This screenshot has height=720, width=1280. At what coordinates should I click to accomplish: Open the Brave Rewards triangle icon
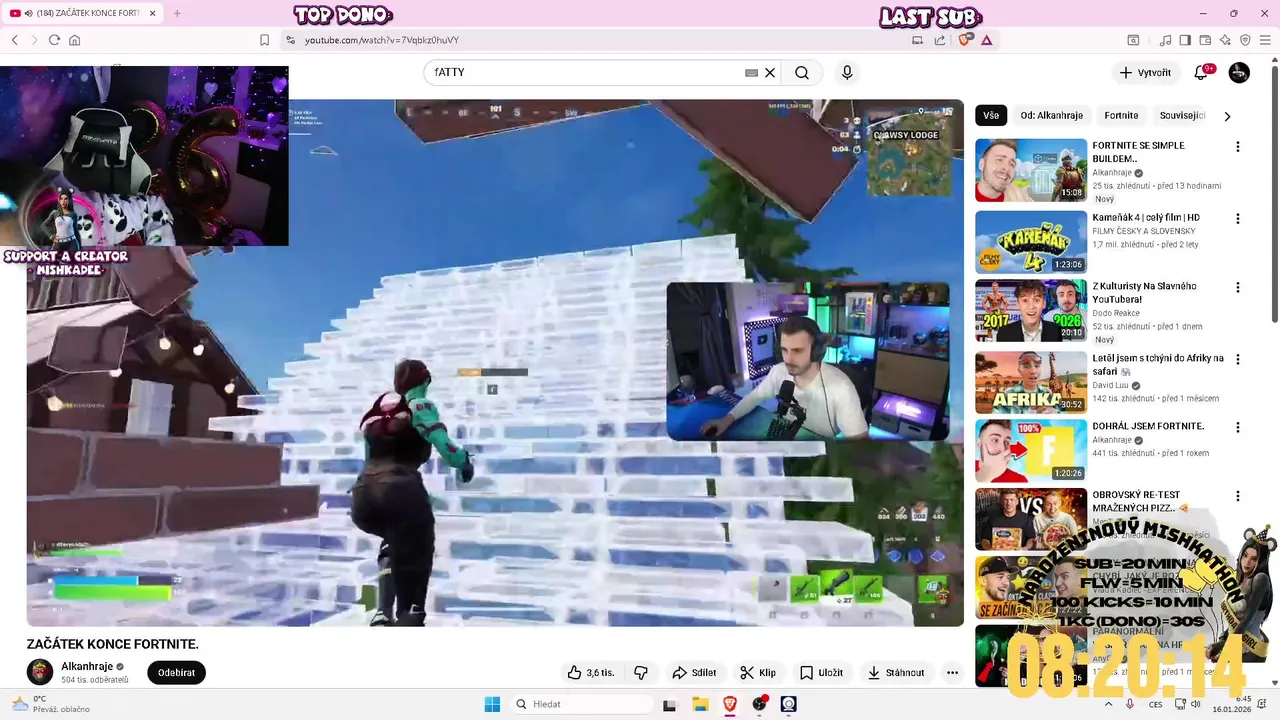point(986,40)
